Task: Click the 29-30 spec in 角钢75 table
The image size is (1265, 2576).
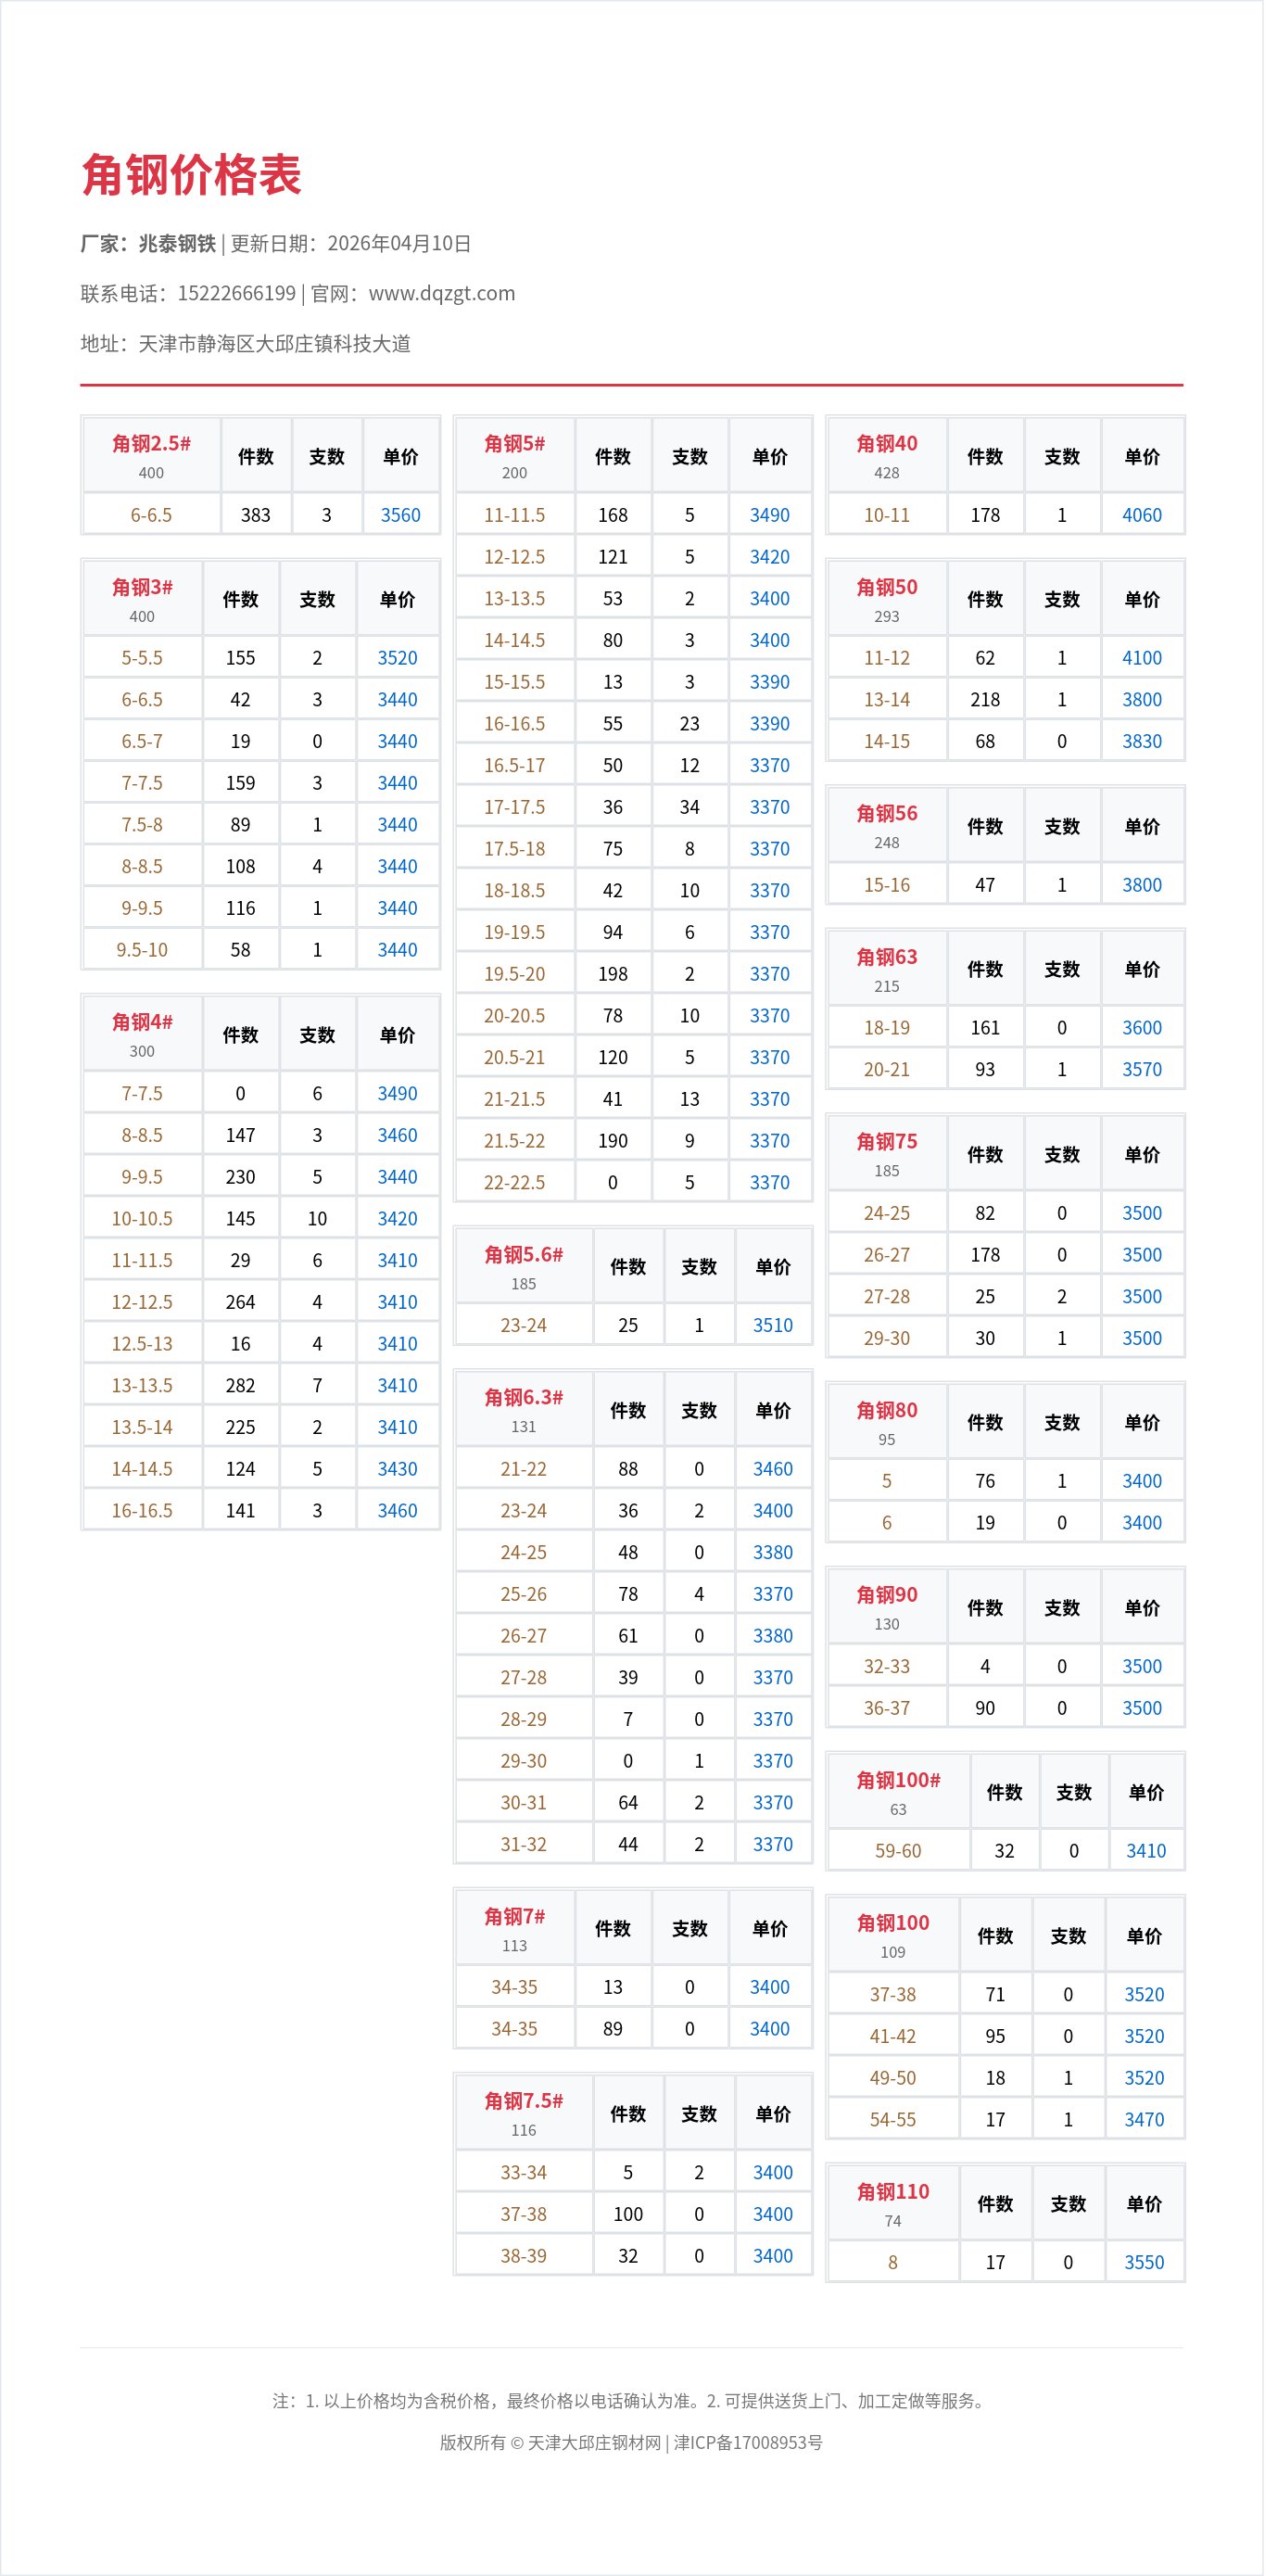Action: [x=887, y=1339]
